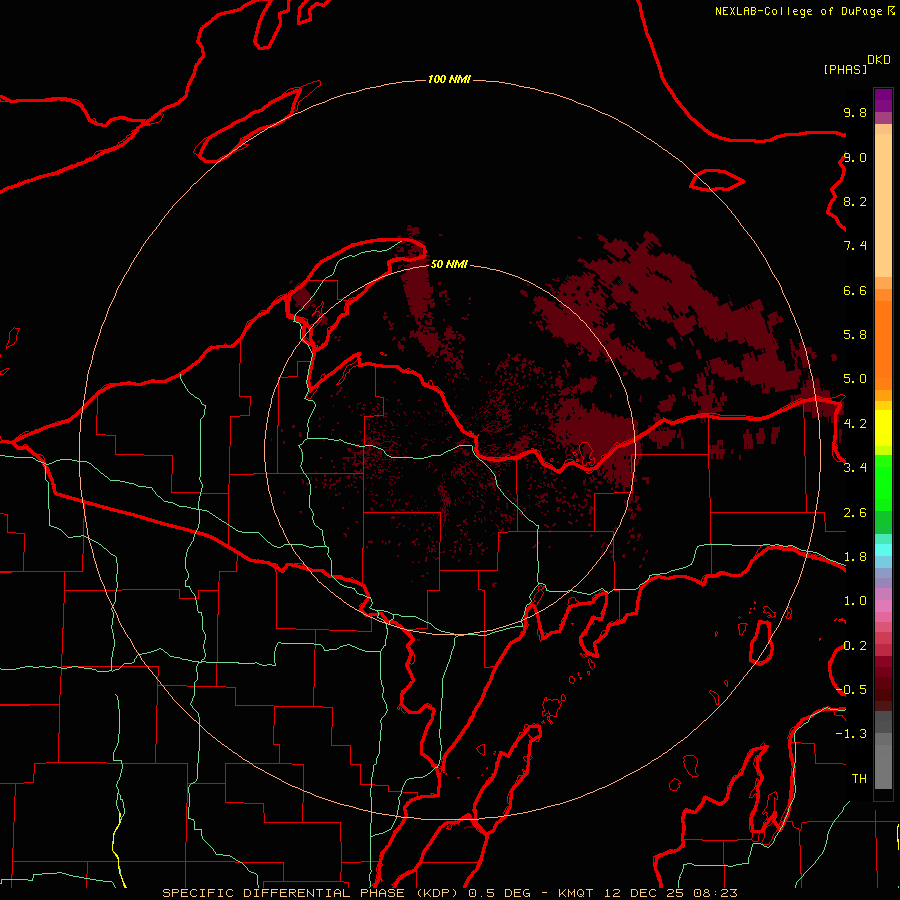Viewport: 900px width, 900px height.
Task: Click the light peach segment of the color bar
Action: (883, 205)
